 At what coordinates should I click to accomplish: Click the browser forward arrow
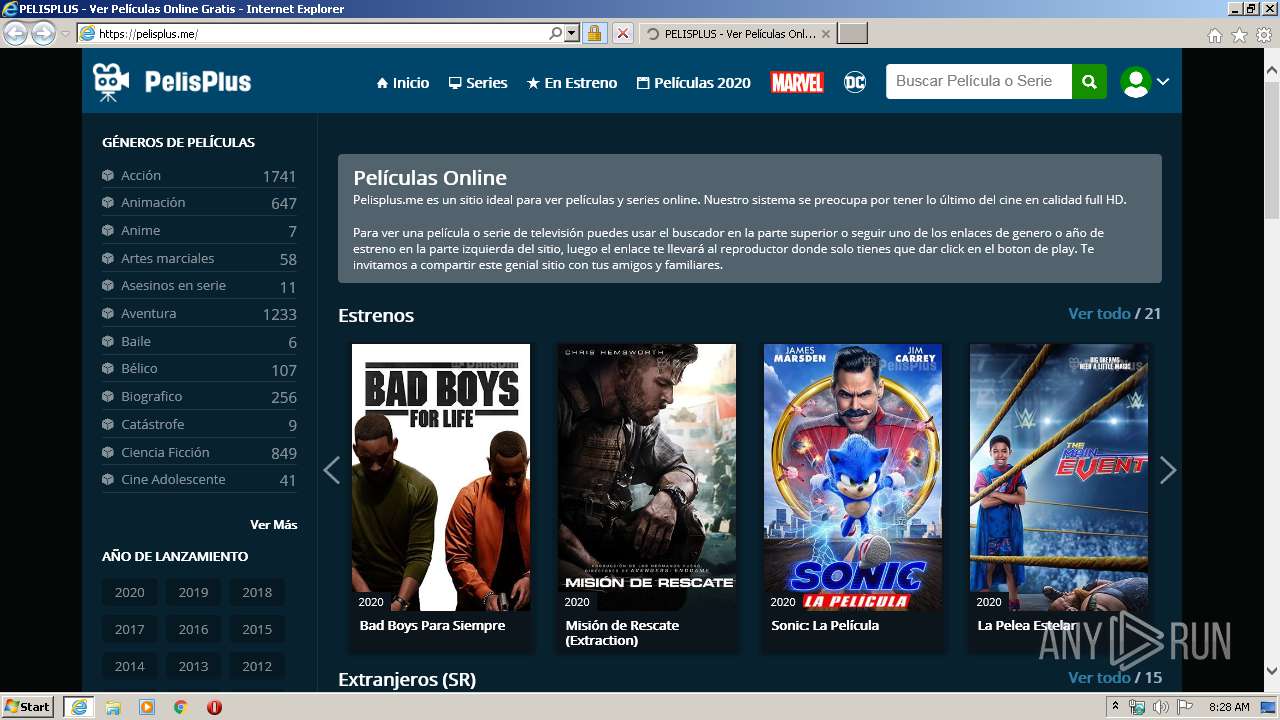pyautogui.click(x=43, y=33)
